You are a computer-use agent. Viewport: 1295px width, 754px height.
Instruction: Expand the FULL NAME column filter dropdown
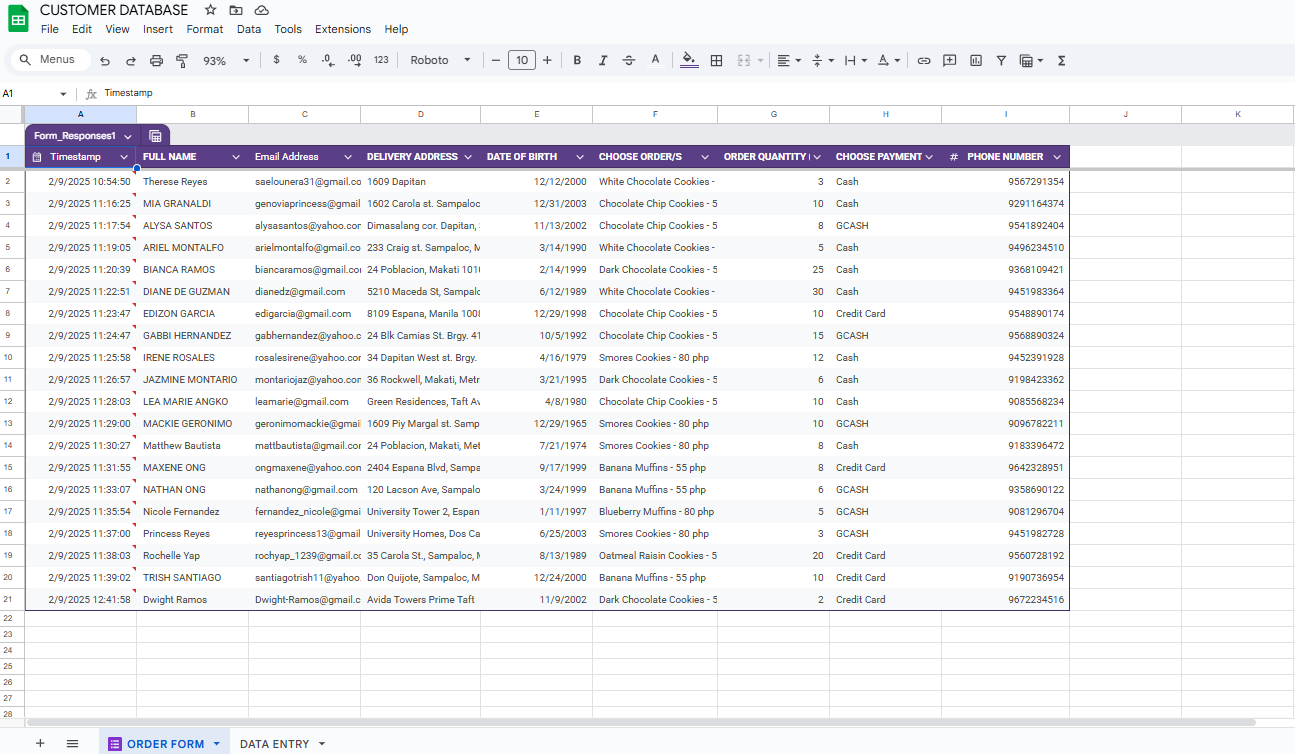236,157
